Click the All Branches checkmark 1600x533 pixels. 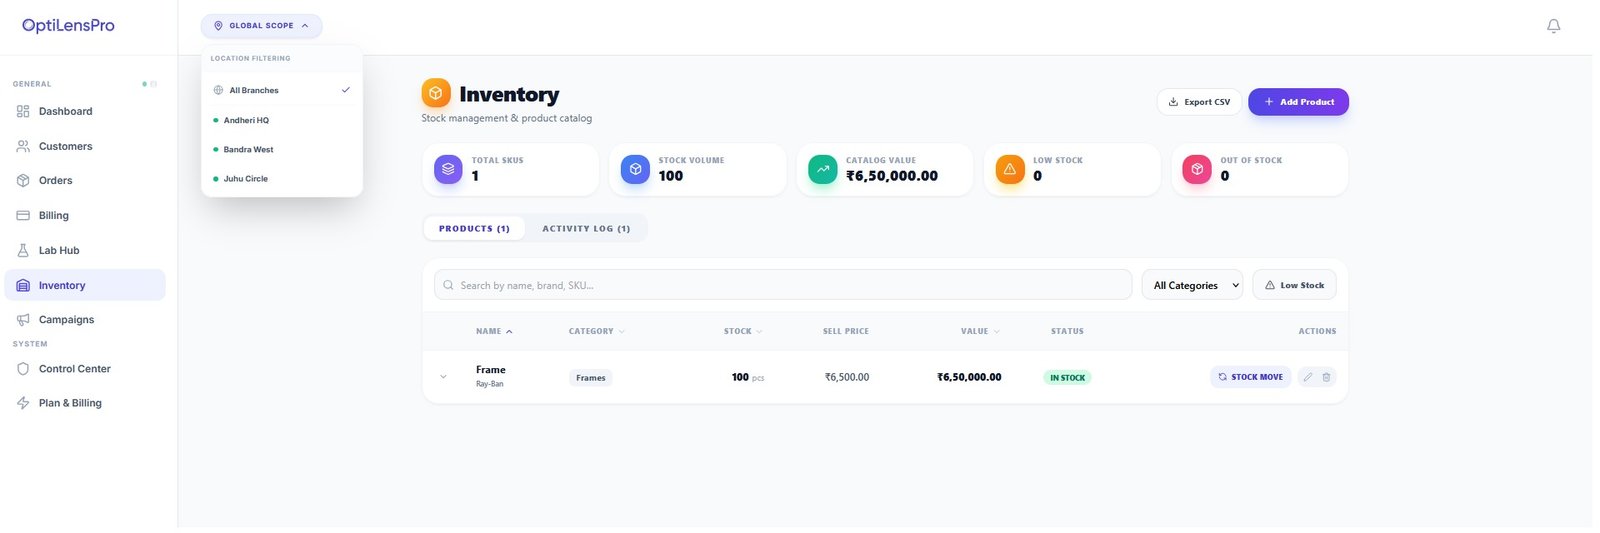click(346, 90)
